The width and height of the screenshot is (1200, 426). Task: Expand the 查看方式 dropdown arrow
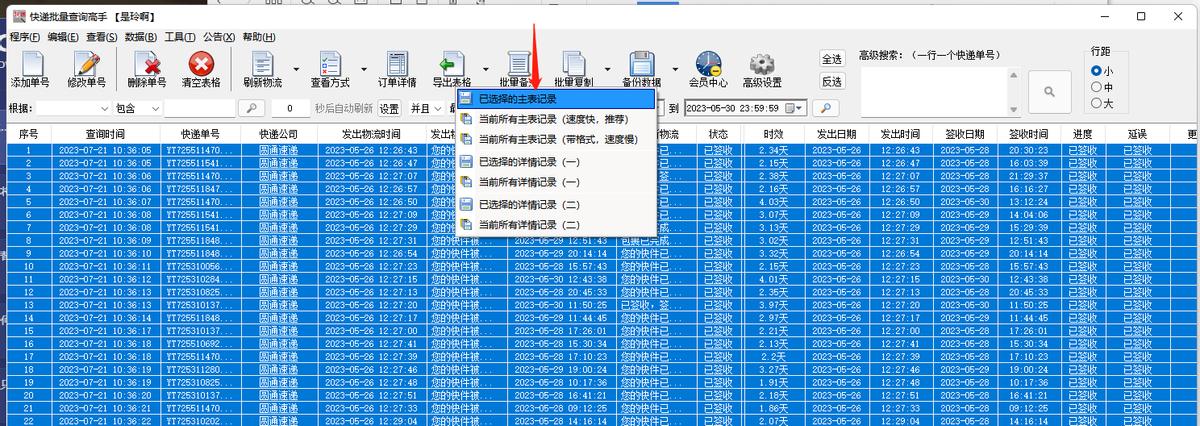point(364,70)
